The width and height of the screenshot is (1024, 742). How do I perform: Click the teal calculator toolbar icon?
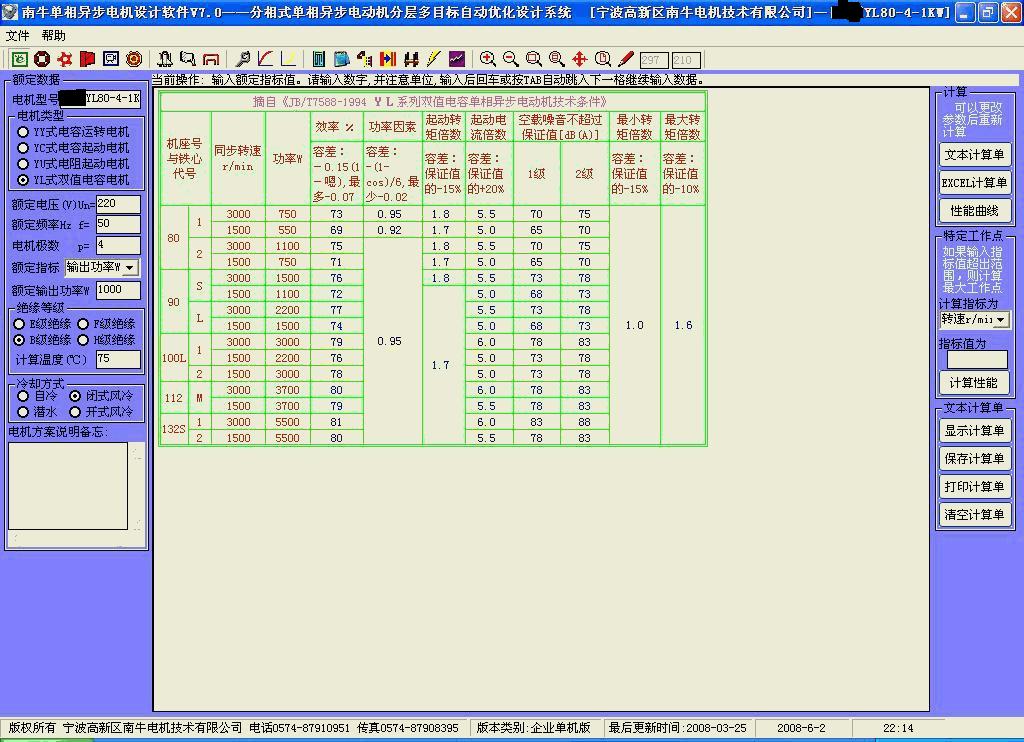(x=319, y=59)
